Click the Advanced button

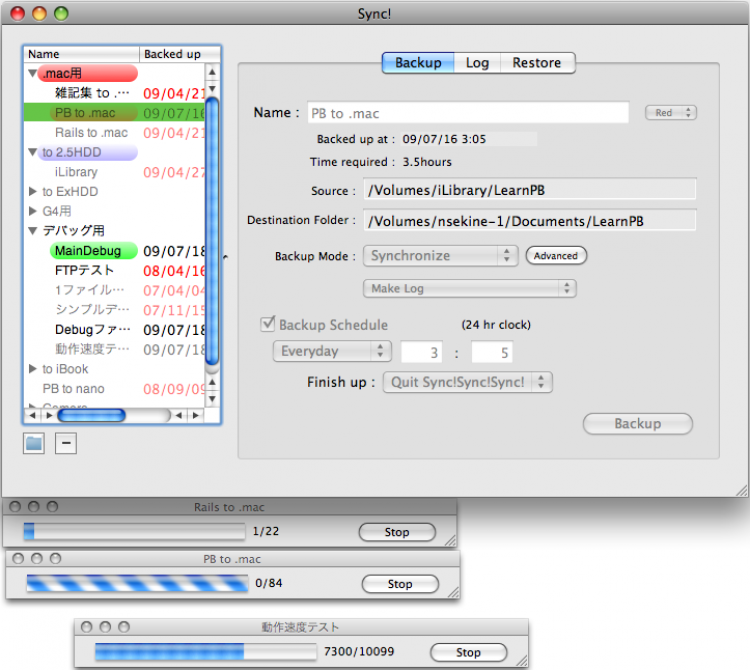[x=556, y=255]
